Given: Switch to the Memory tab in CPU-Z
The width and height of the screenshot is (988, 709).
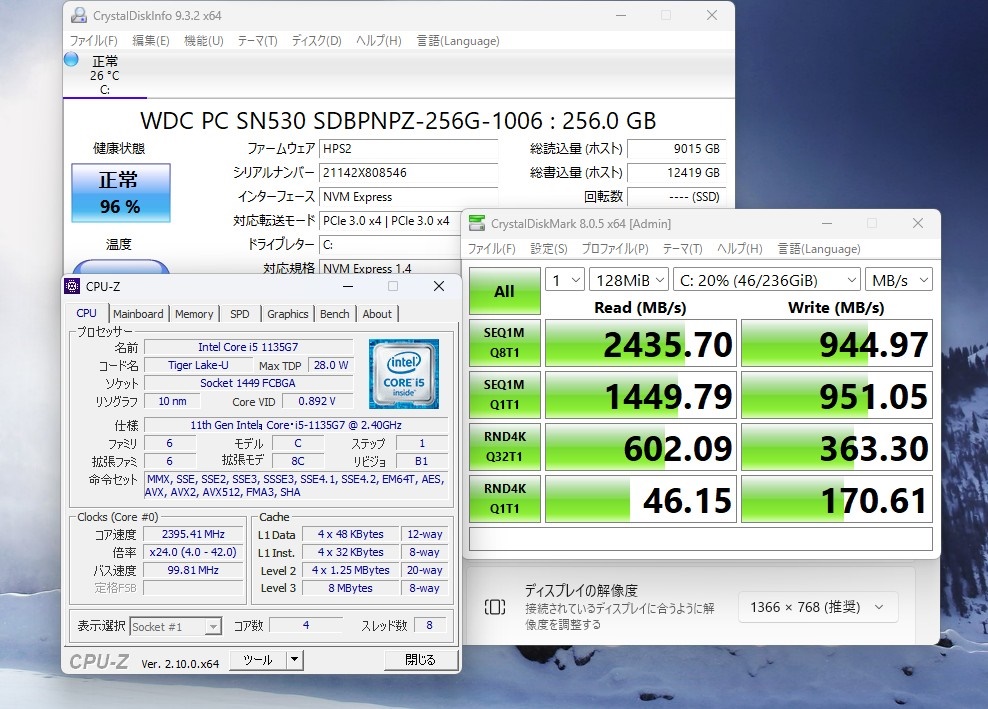Looking at the screenshot, I should 194,314.
